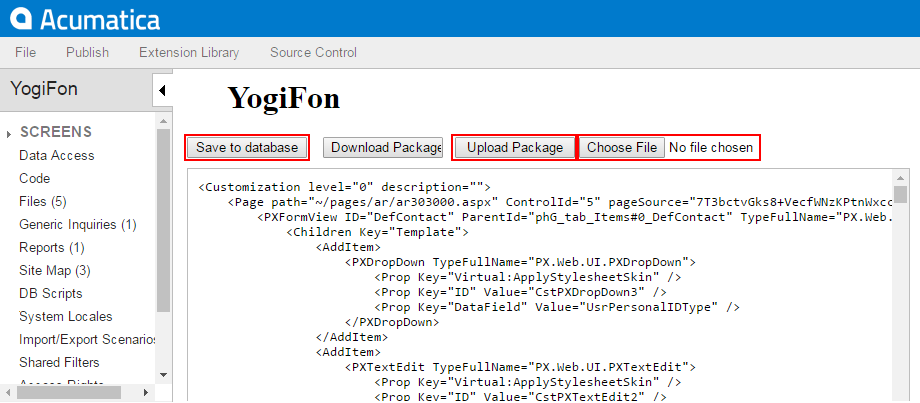
Task: Select Site Map (3) item
Action: [x=55, y=270]
